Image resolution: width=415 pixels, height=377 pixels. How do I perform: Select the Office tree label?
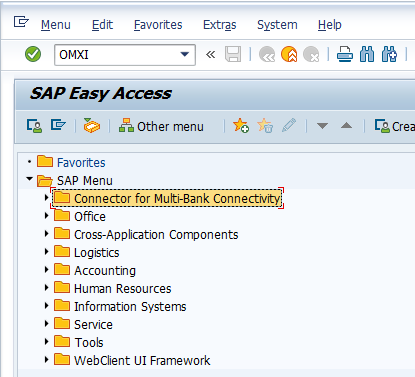tap(90, 217)
